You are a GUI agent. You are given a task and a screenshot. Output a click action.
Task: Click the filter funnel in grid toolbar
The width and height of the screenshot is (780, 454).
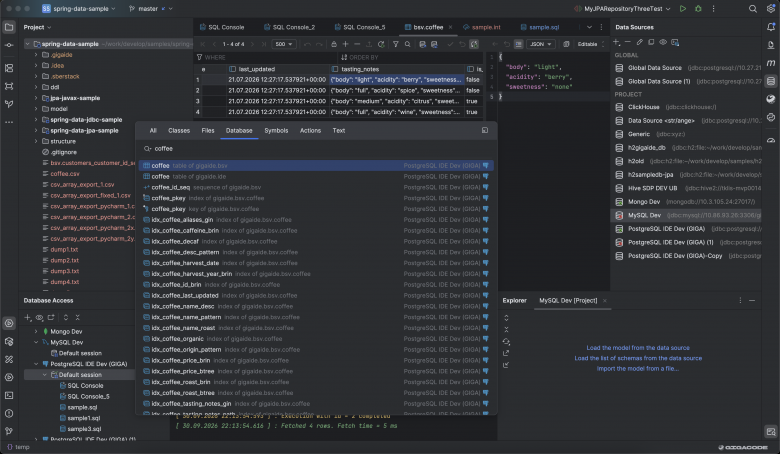pyautogui.click(x=395, y=44)
